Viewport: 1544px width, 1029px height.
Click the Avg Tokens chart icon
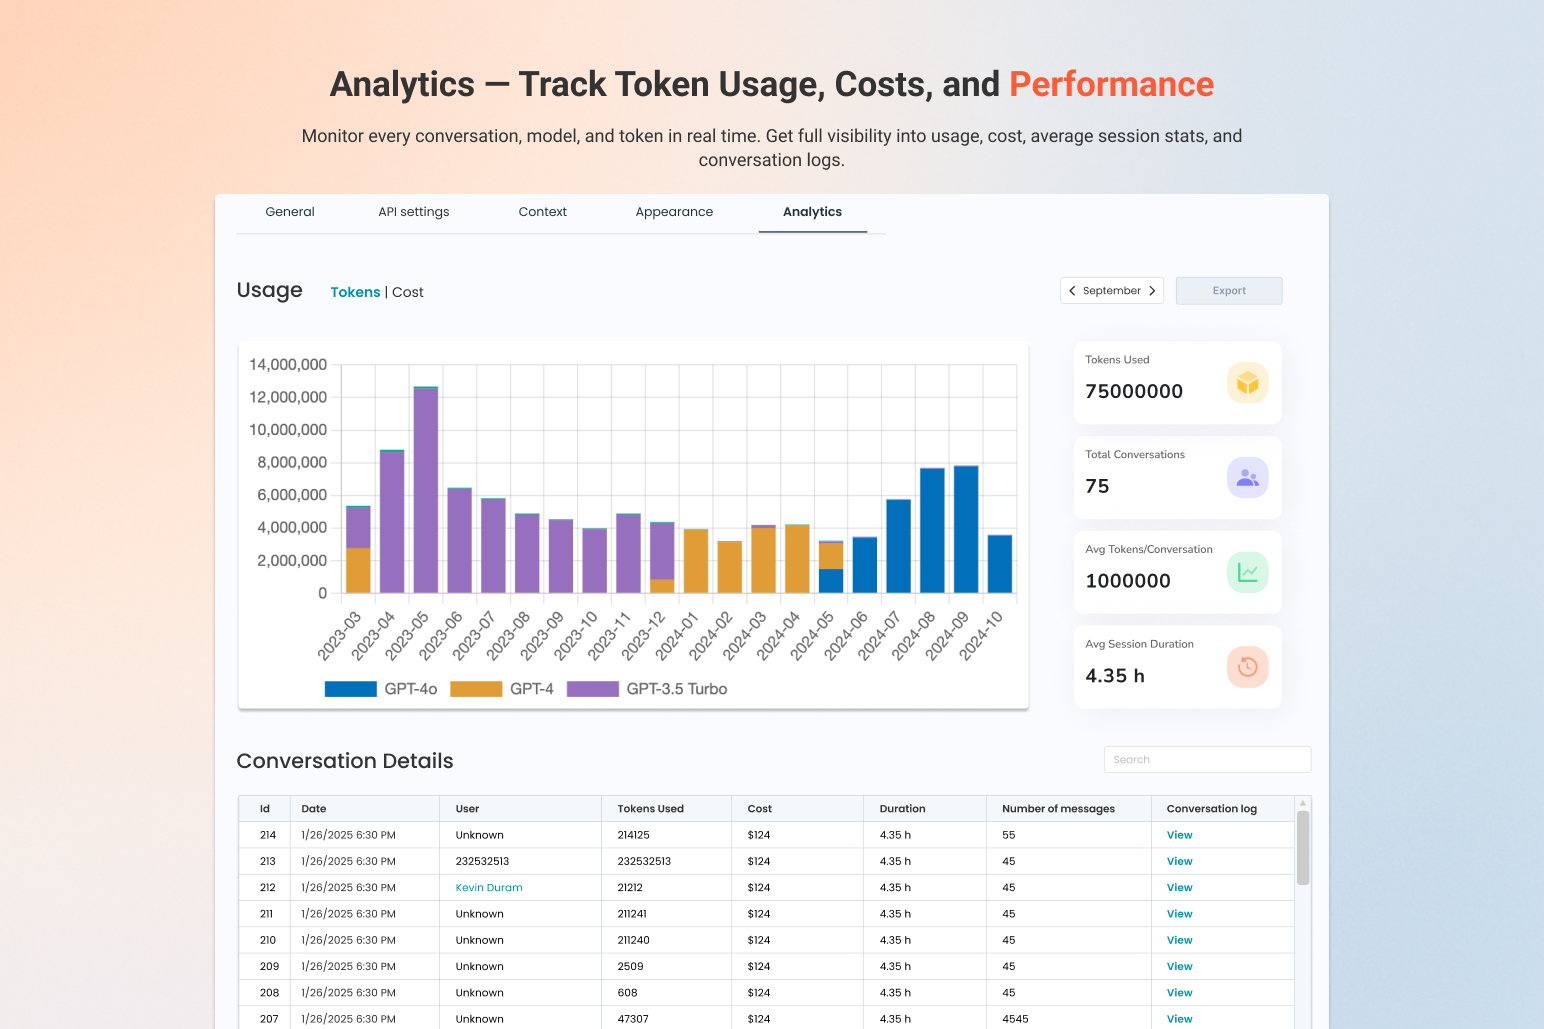point(1247,572)
